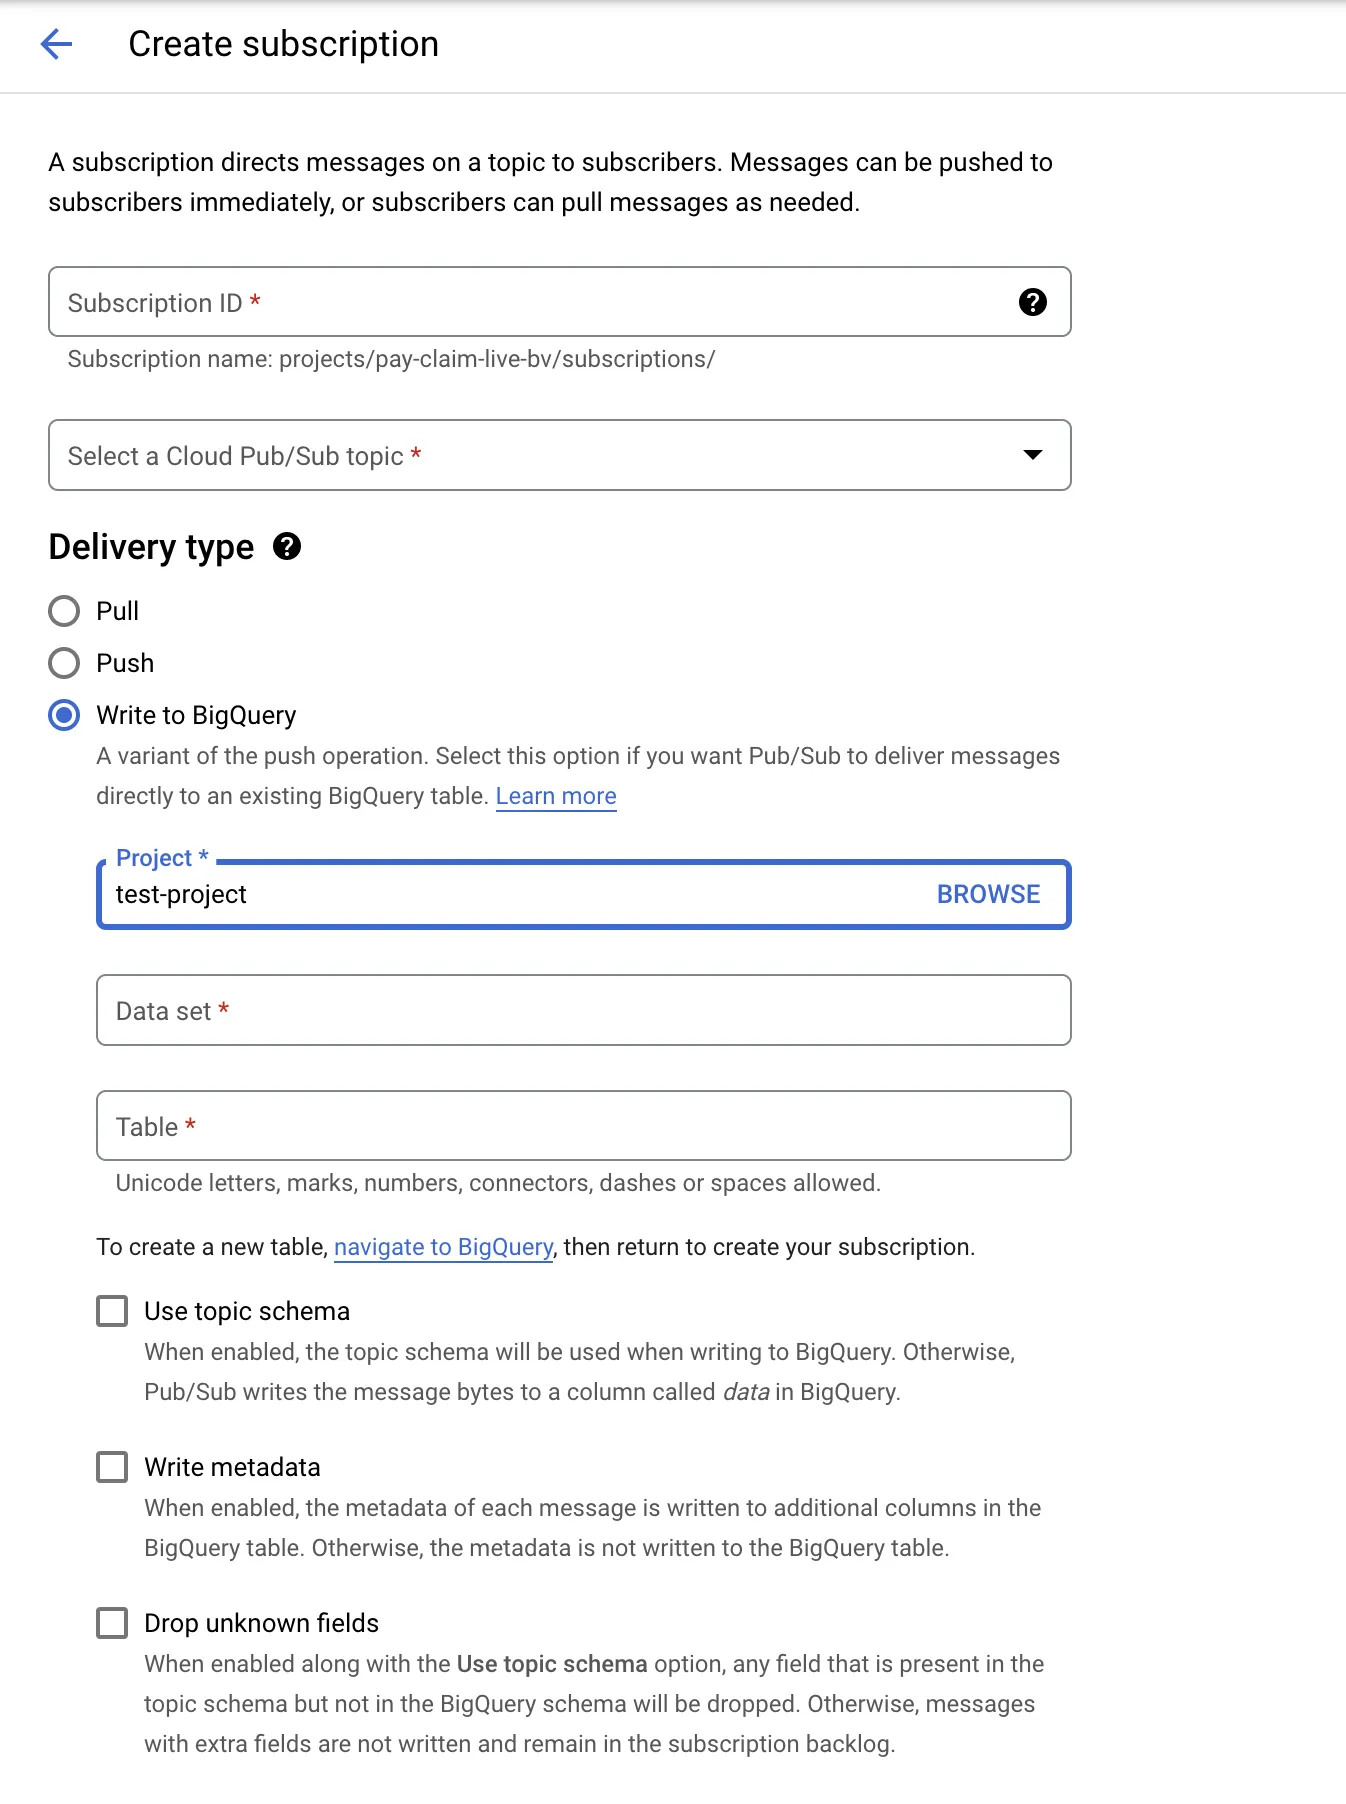
Task: Focus the Table input field
Action: point(583,1126)
